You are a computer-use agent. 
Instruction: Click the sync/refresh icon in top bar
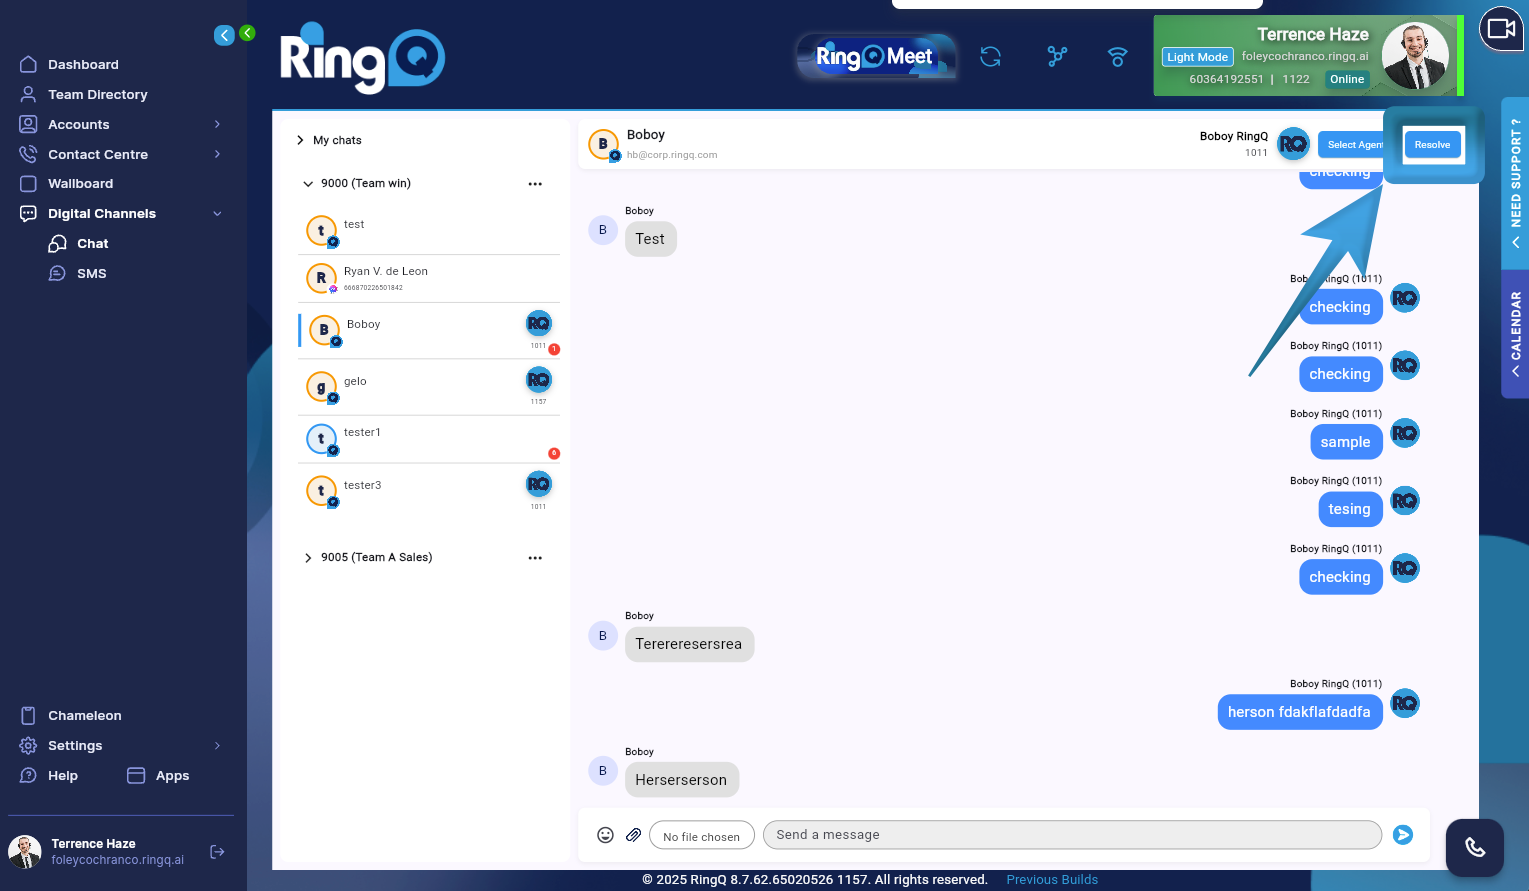990,57
